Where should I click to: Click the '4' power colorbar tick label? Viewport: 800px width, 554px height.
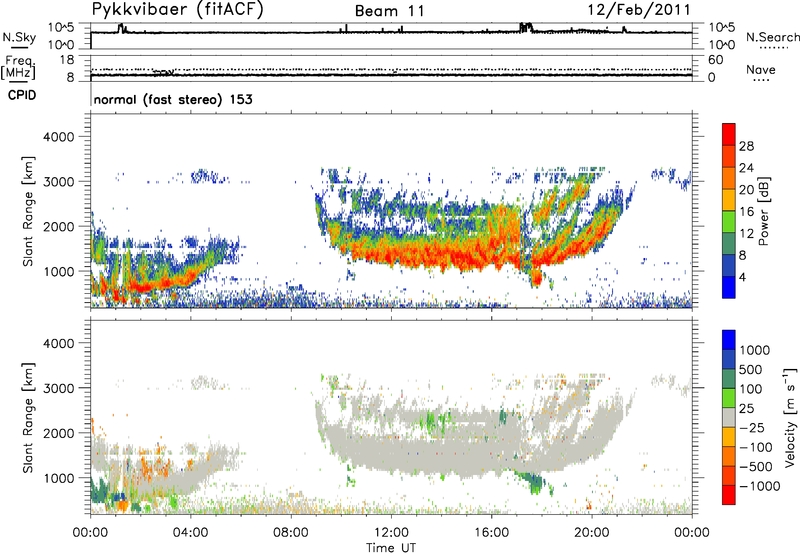pyautogui.click(x=742, y=277)
